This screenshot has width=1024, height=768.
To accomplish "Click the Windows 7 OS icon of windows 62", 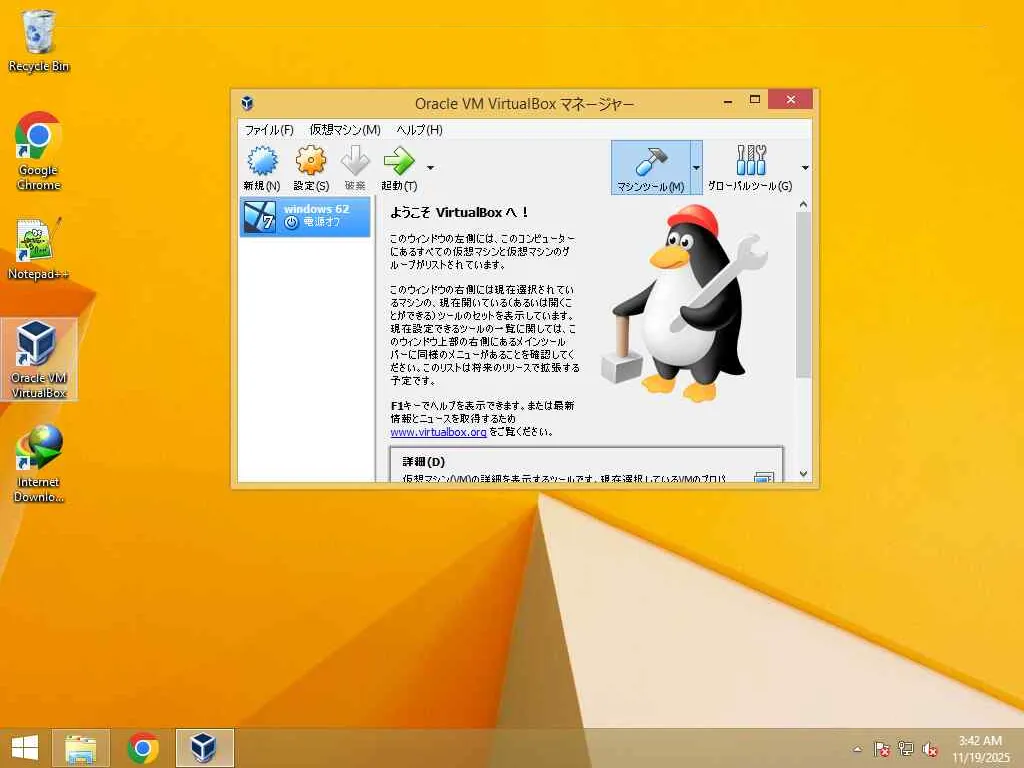I will (x=259, y=217).
